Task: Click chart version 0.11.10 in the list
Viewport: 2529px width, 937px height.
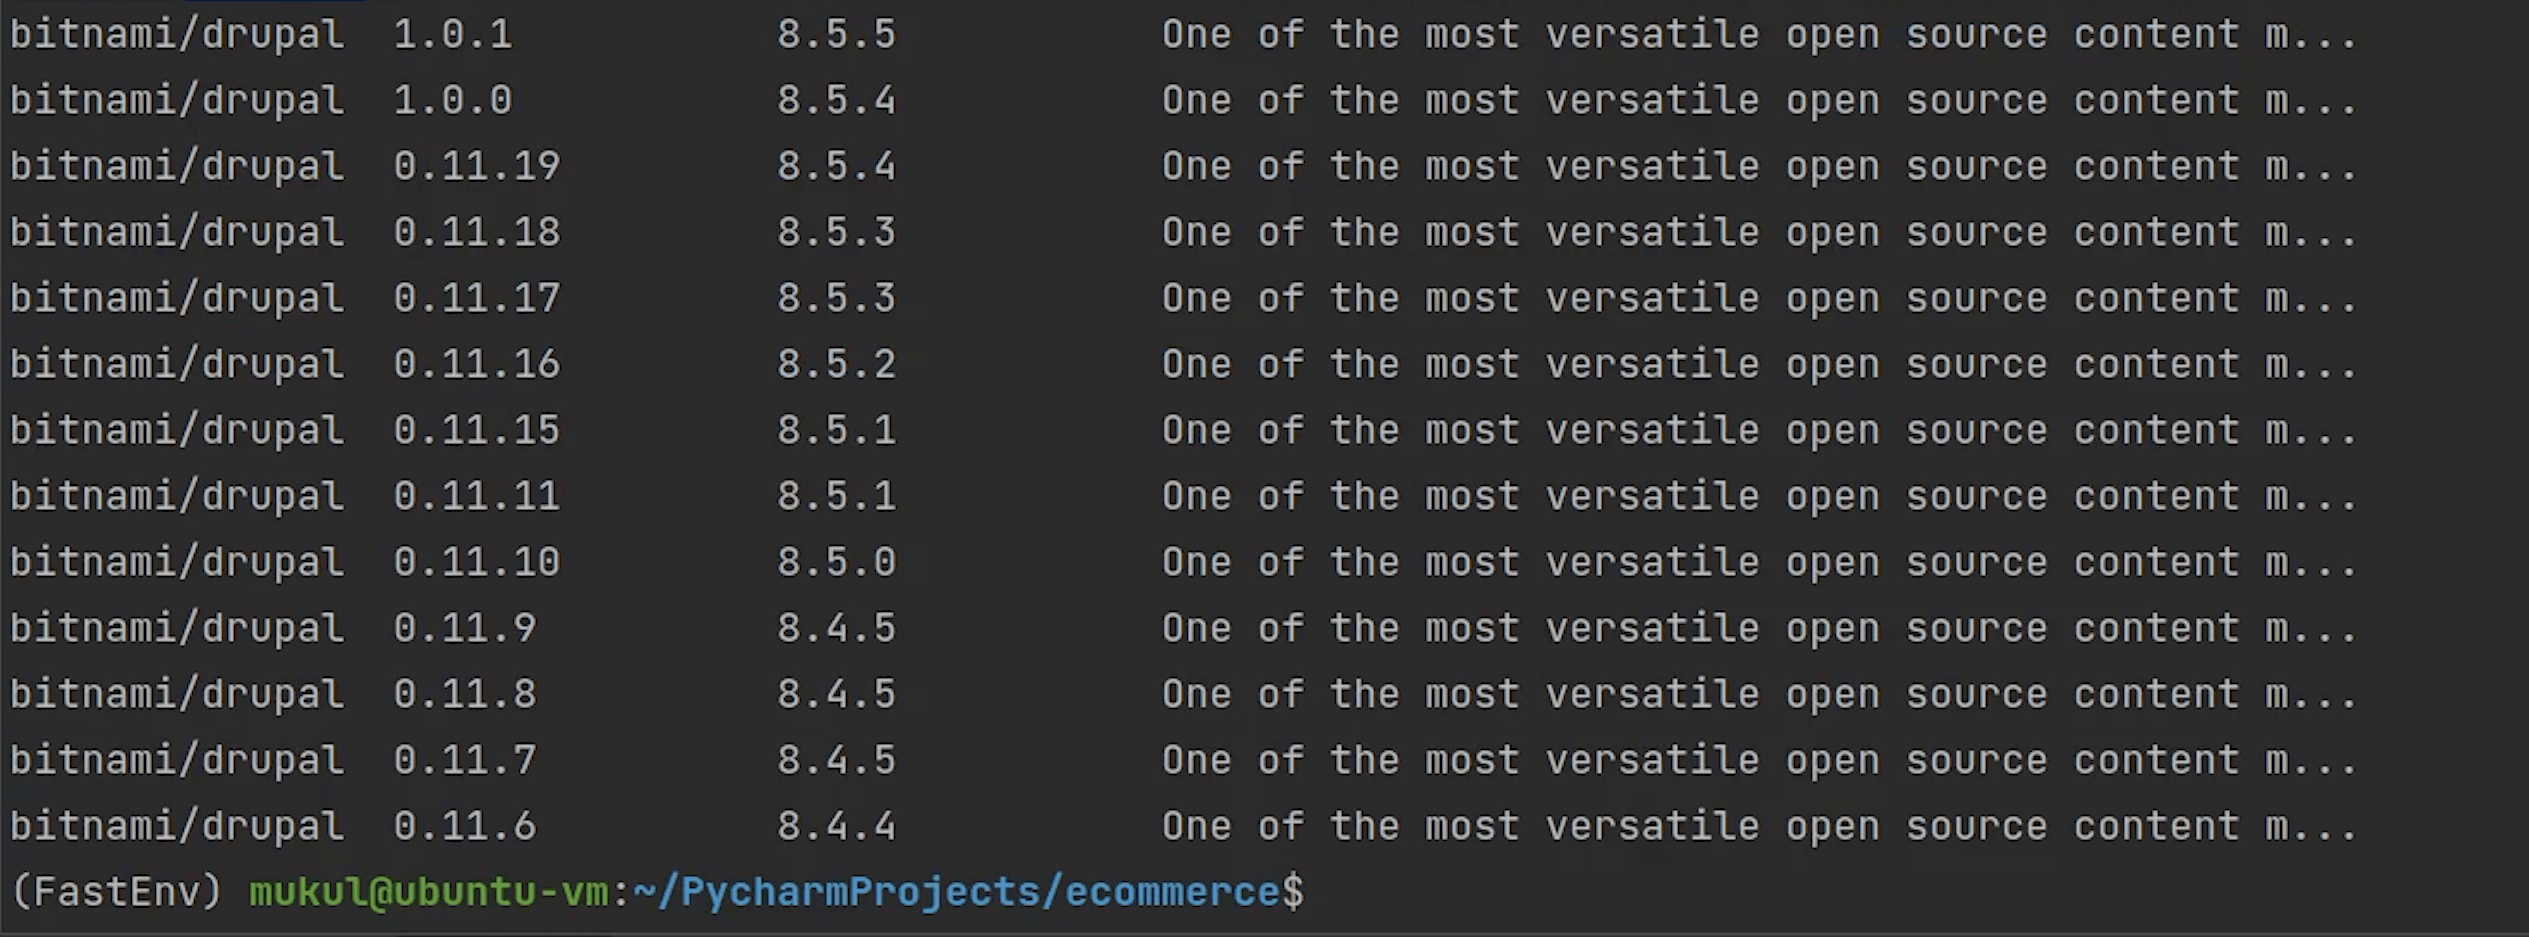Action: [x=476, y=563]
